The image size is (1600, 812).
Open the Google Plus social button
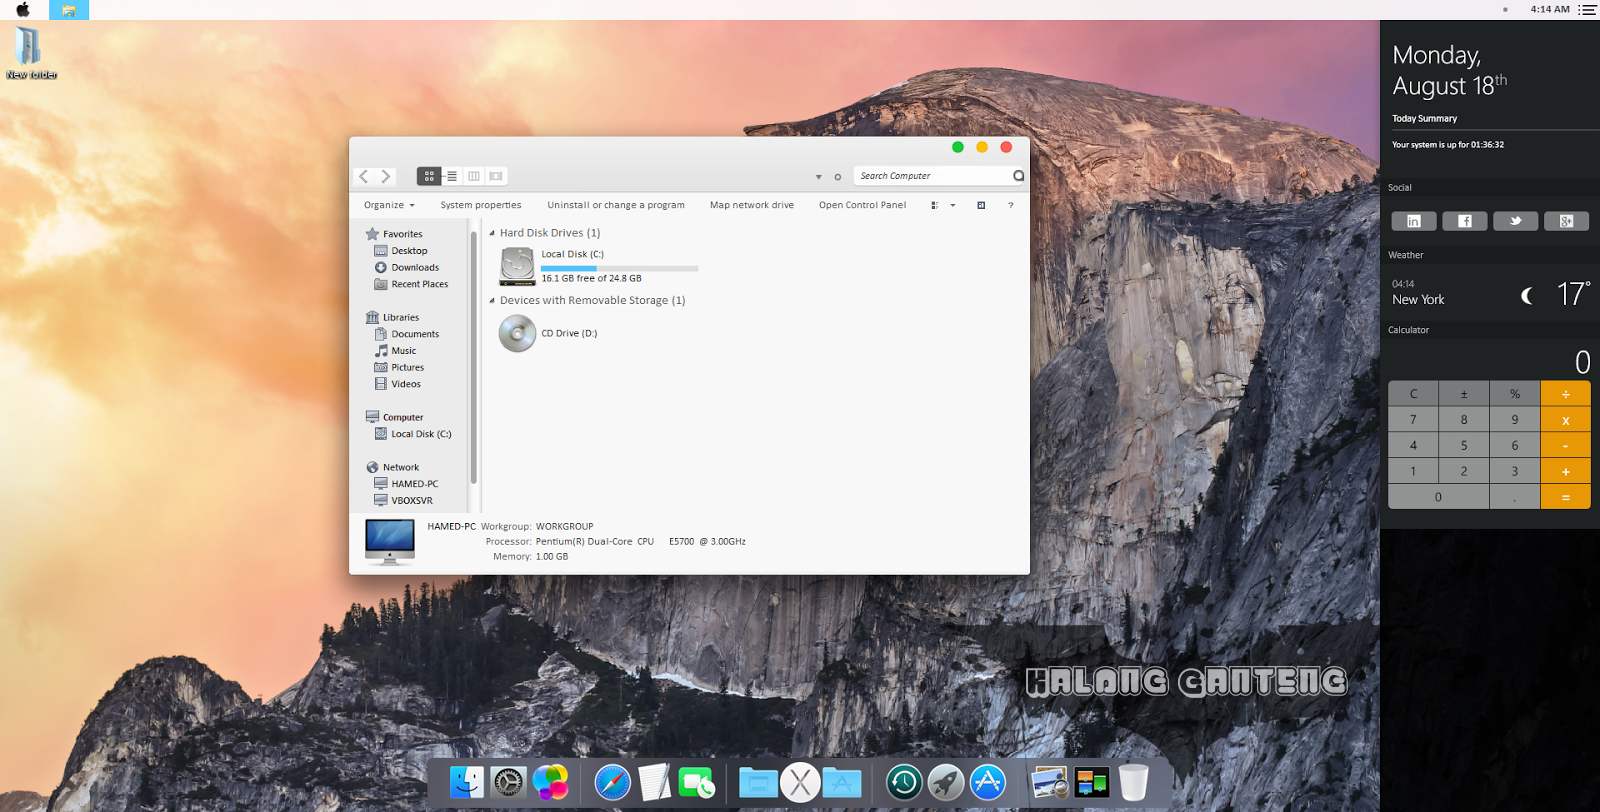pyautogui.click(x=1567, y=221)
